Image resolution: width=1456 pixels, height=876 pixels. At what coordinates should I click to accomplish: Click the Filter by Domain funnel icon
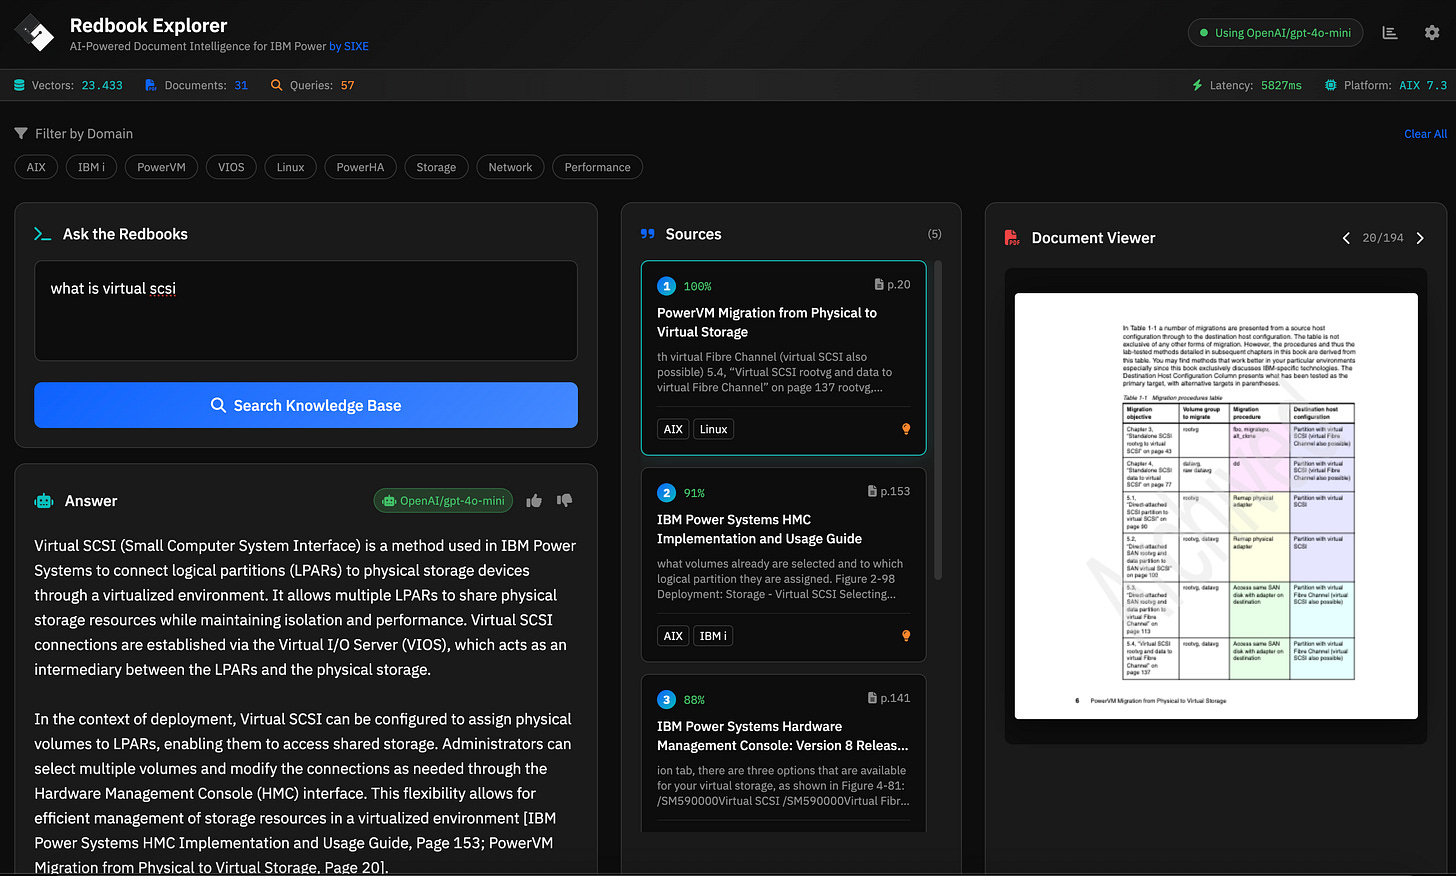coord(21,133)
